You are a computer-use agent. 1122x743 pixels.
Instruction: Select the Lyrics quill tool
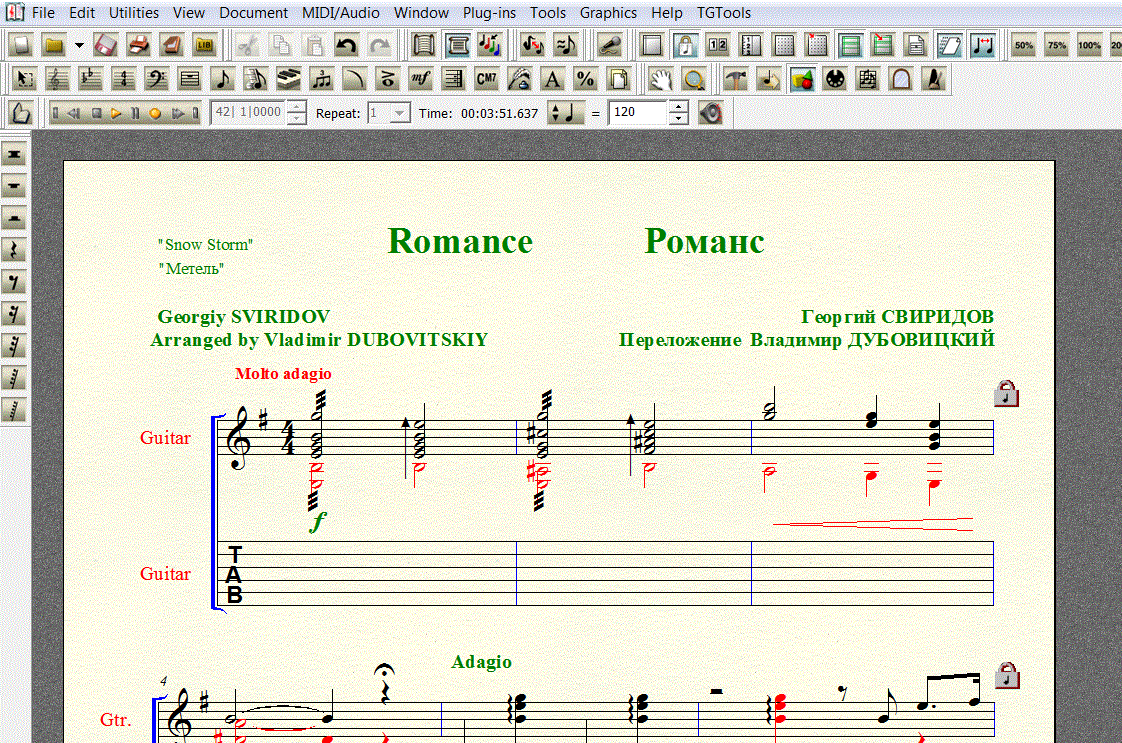(x=519, y=79)
